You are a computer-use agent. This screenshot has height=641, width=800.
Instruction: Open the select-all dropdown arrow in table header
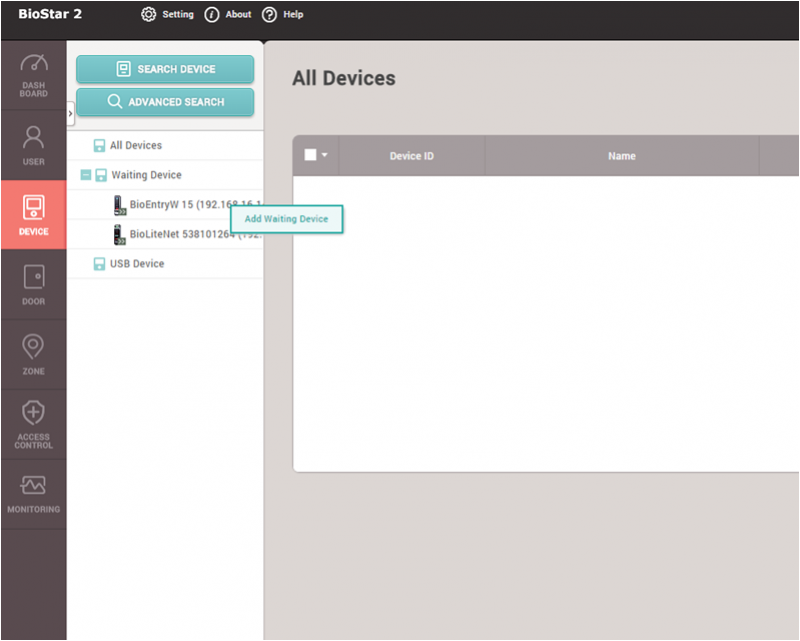(x=325, y=155)
